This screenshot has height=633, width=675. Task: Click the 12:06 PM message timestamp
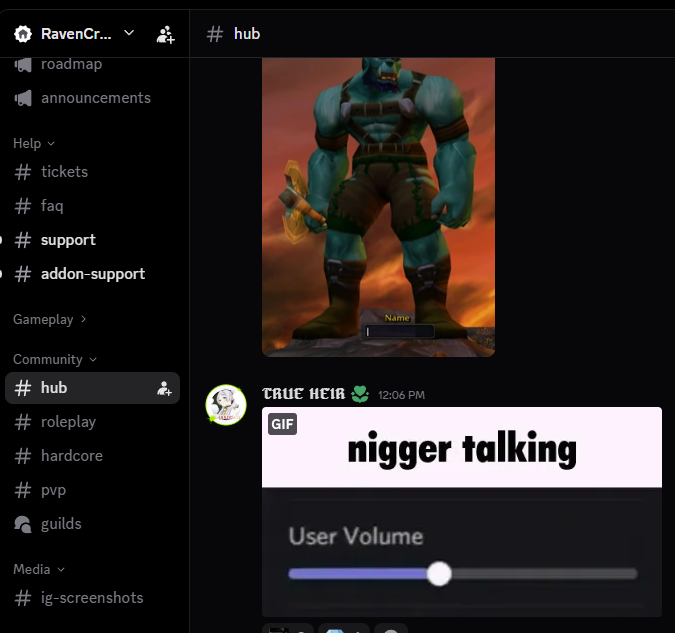401,395
